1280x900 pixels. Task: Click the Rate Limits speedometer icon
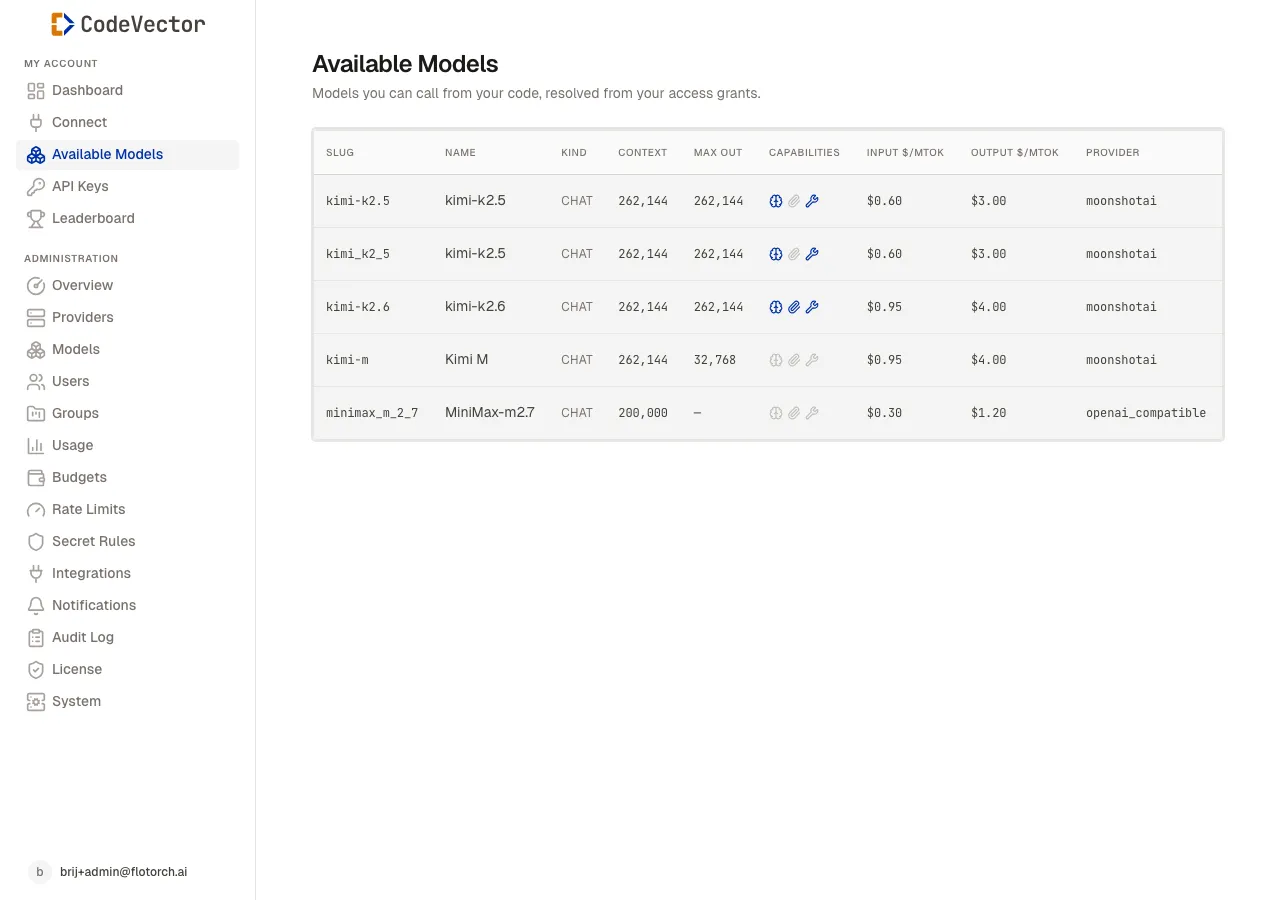point(36,510)
